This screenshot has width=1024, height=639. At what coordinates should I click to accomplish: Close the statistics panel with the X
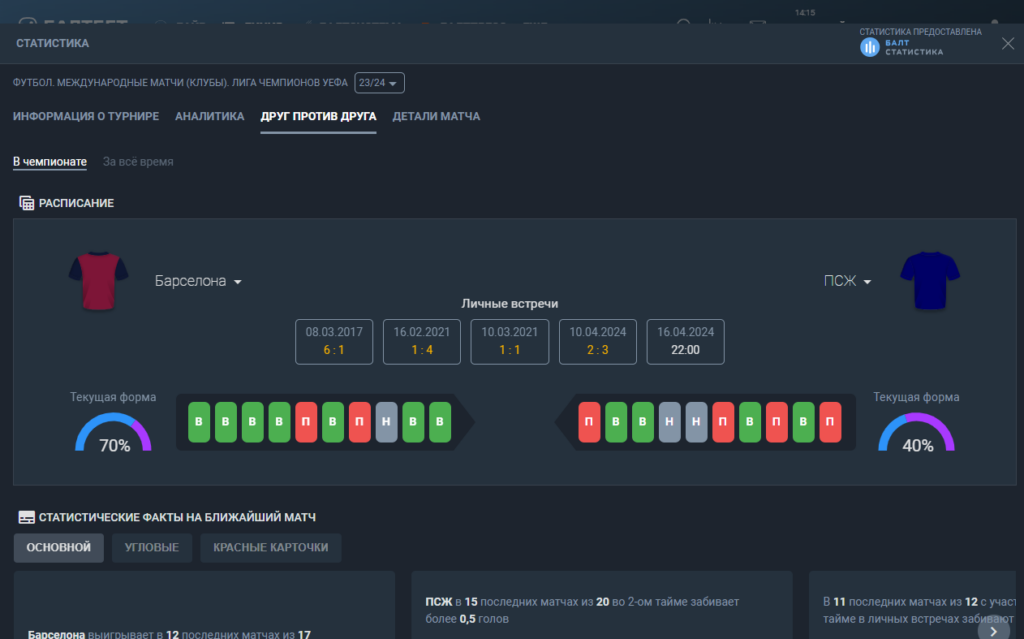pos(1008,44)
